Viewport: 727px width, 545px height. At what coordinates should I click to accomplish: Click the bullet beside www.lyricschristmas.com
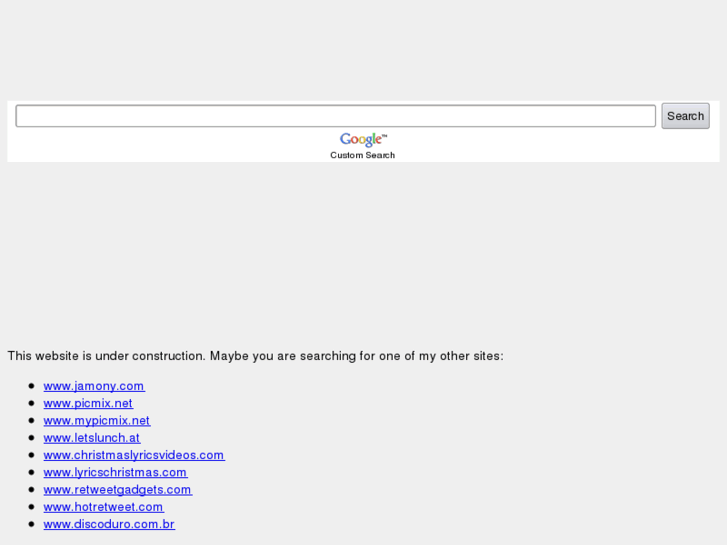tap(31, 472)
